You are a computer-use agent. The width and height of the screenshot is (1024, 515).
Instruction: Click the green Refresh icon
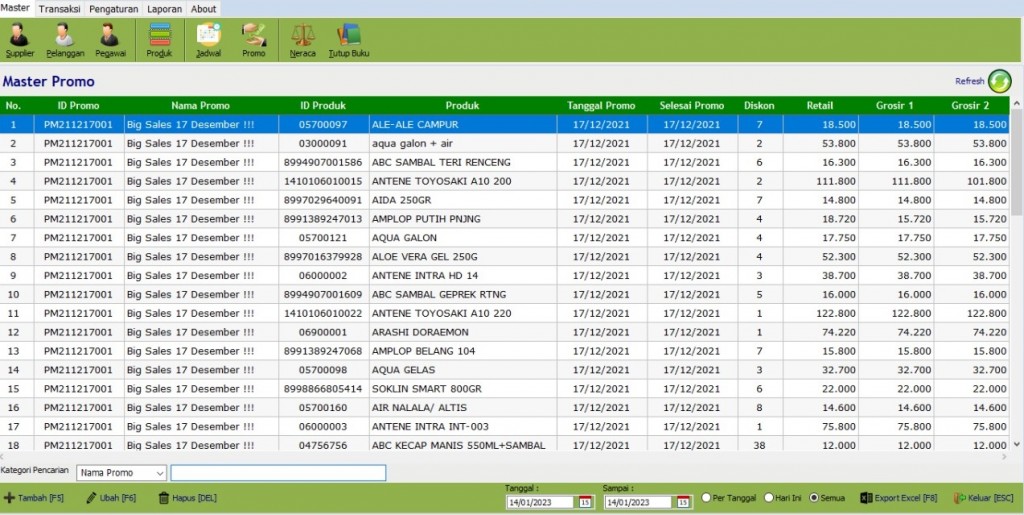(999, 81)
